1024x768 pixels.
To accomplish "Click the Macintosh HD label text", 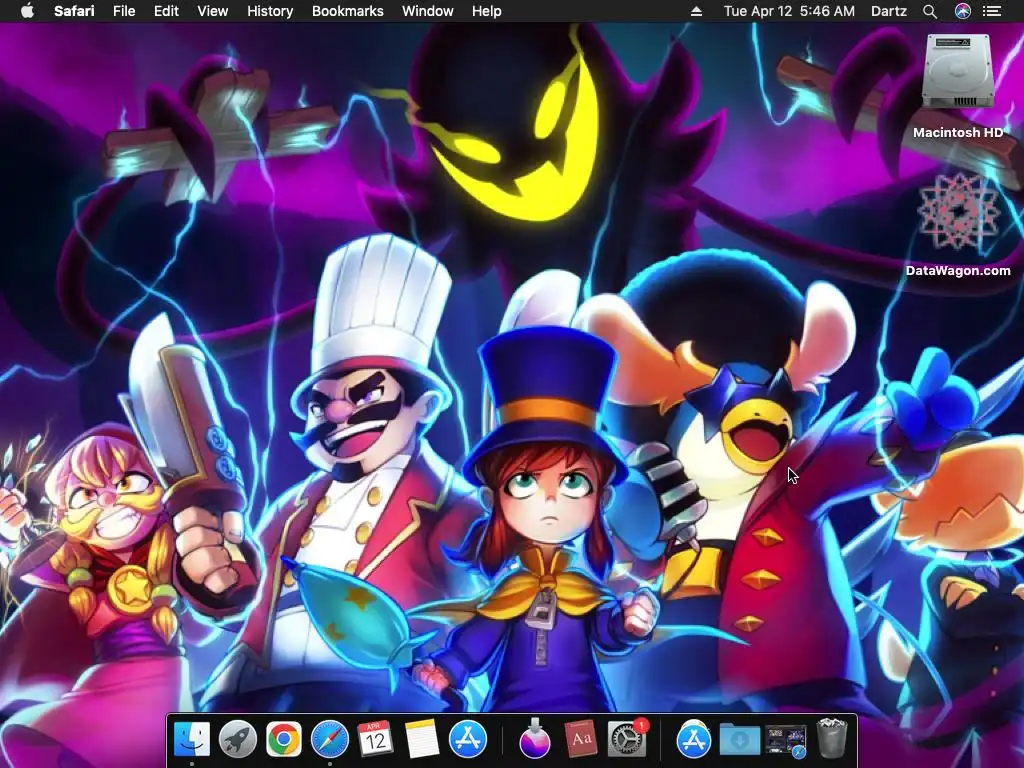I will (958, 133).
